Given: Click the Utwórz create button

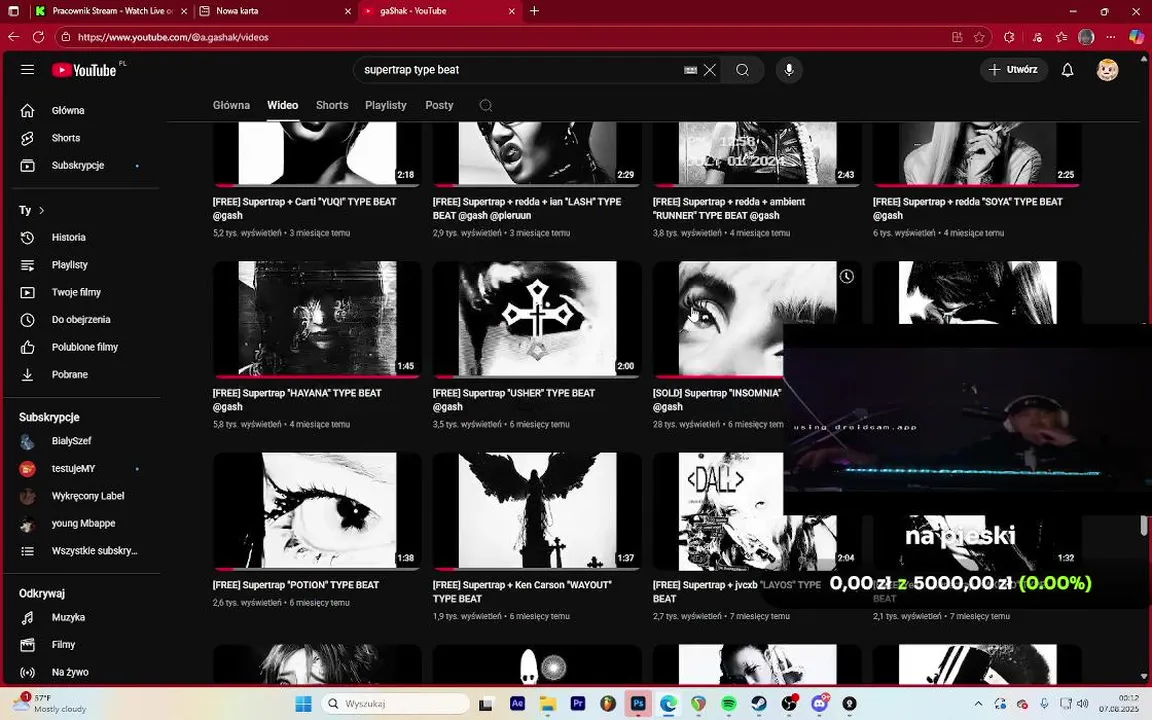Looking at the screenshot, I should click(1013, 70).
